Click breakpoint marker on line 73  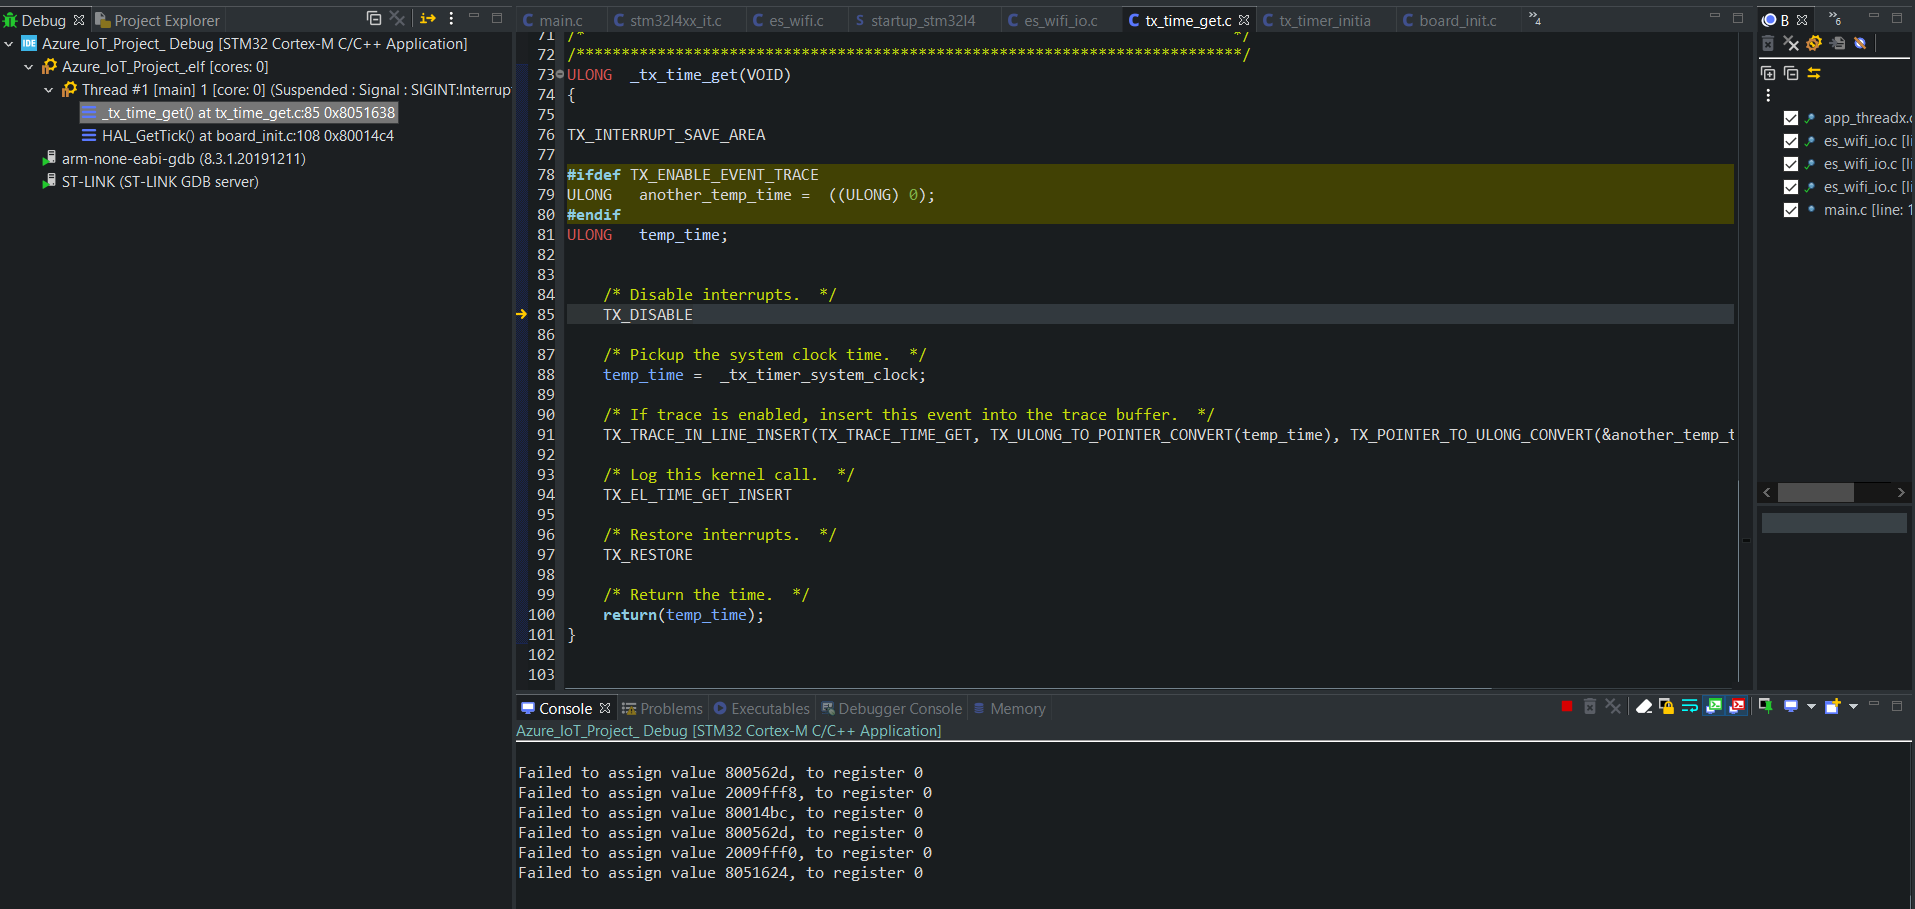tap(560, 75)
